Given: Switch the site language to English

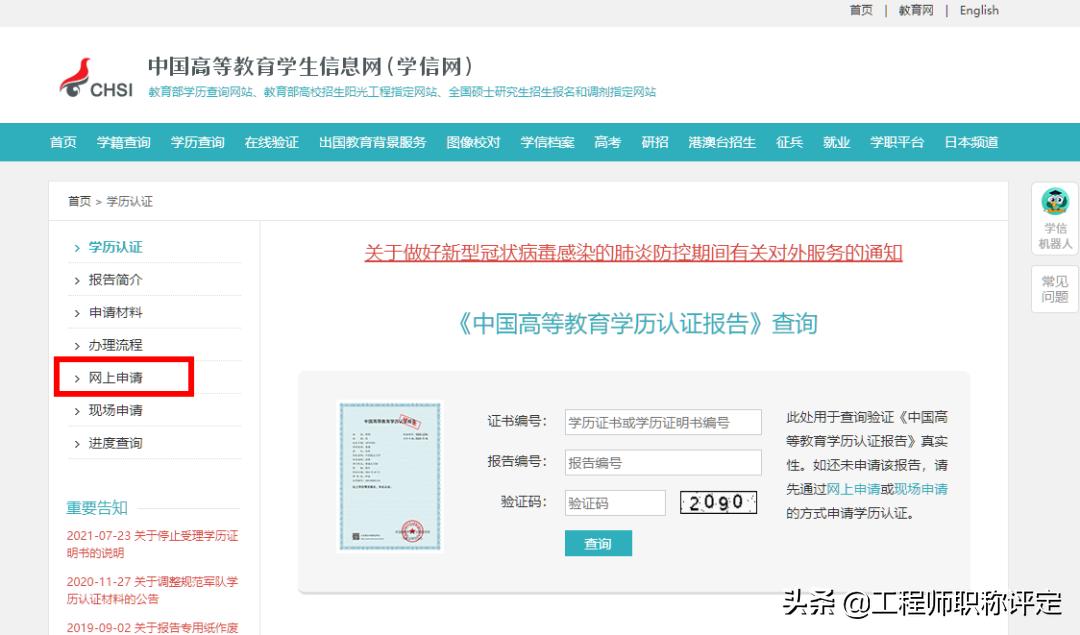Looking at the screenshot, I should (978, 10).
